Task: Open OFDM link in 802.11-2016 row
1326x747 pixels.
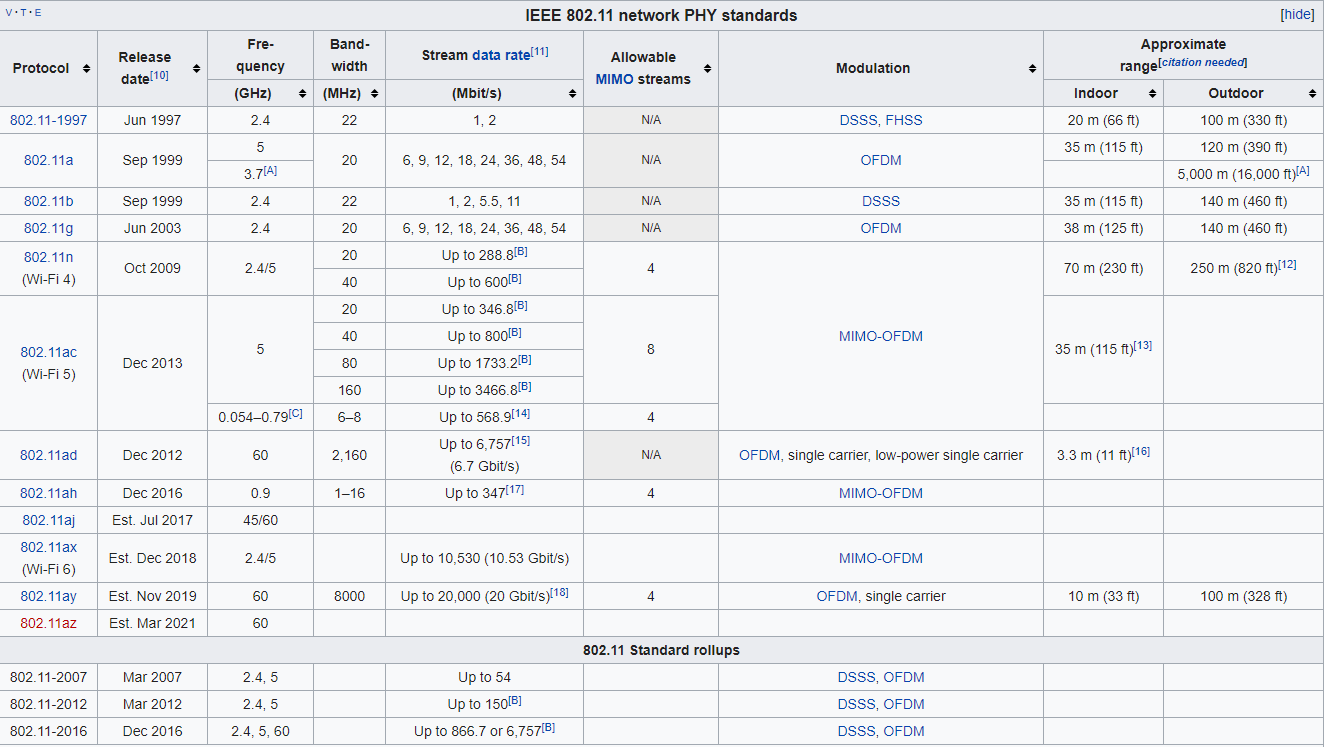Action: click(x=904, y=731)
